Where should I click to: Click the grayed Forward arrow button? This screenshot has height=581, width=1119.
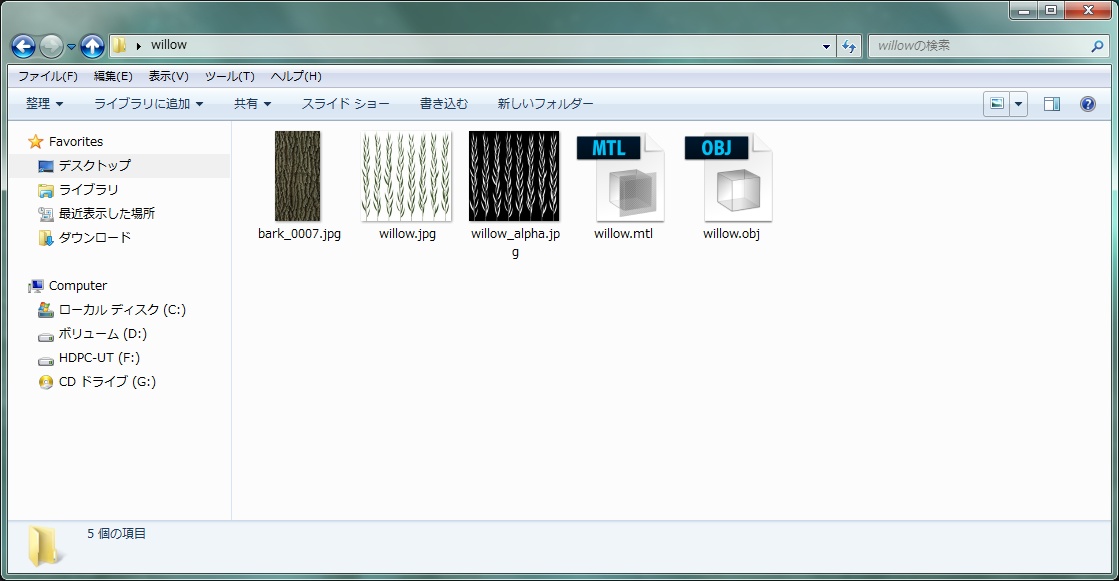pyautogui.click(x=51, y=46)
